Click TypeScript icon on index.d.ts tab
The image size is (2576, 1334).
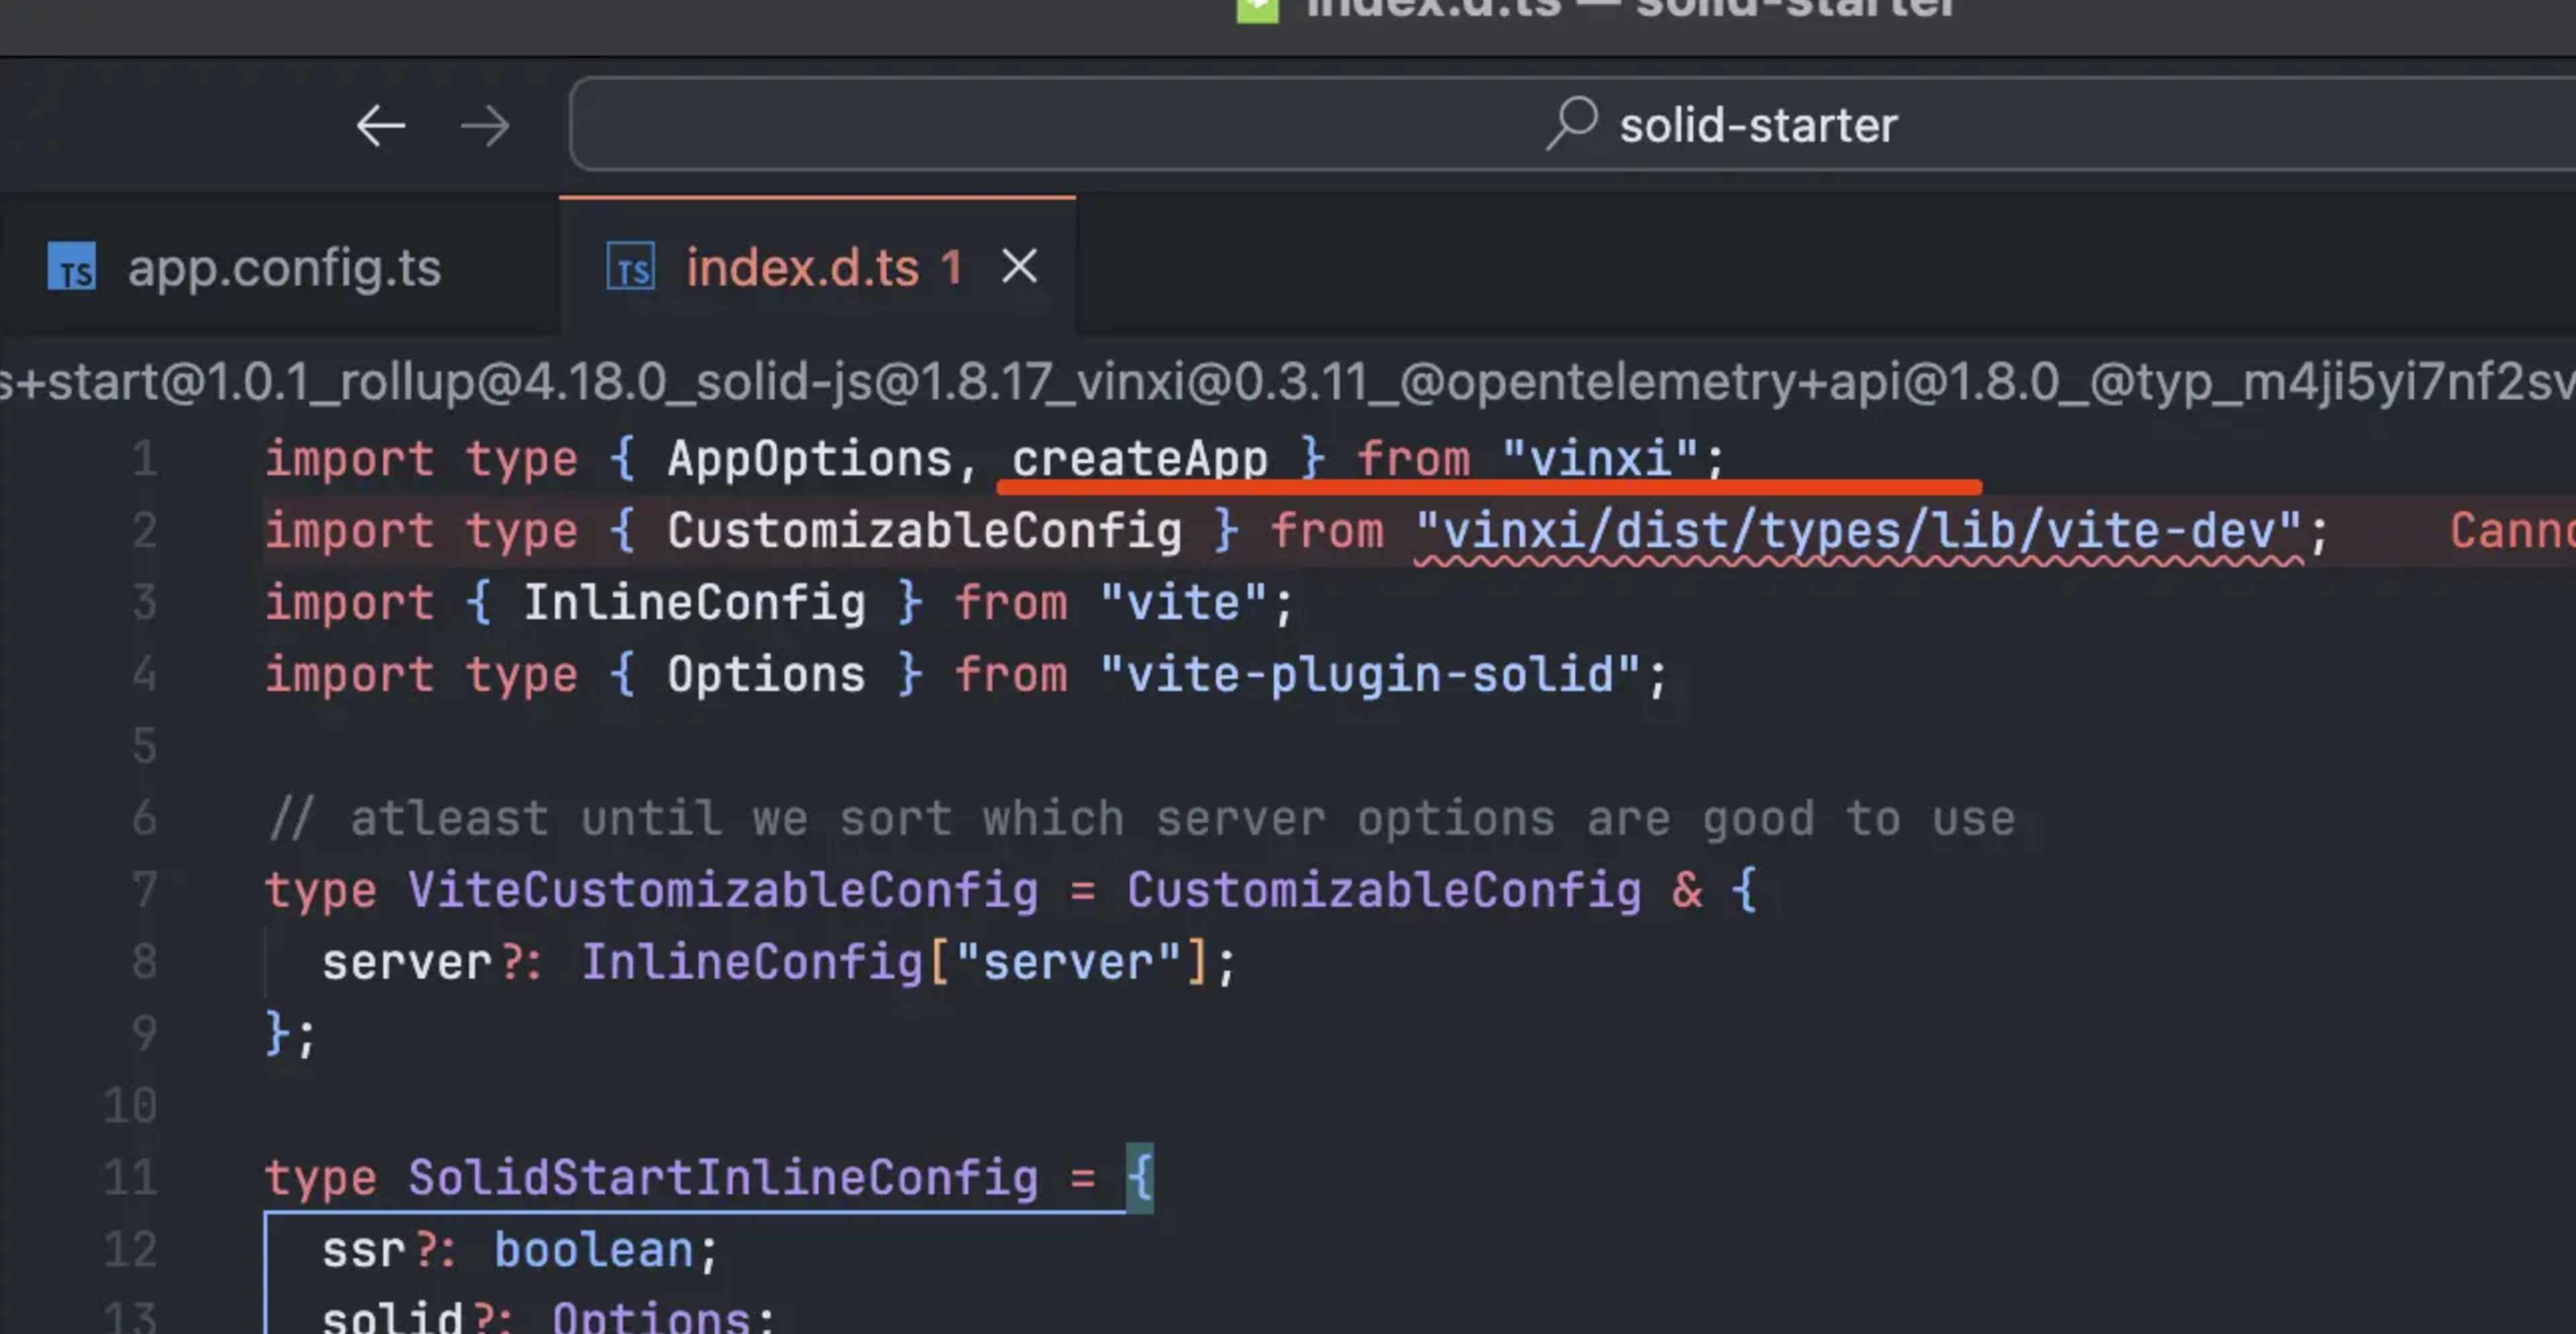[x=631, y=267]
